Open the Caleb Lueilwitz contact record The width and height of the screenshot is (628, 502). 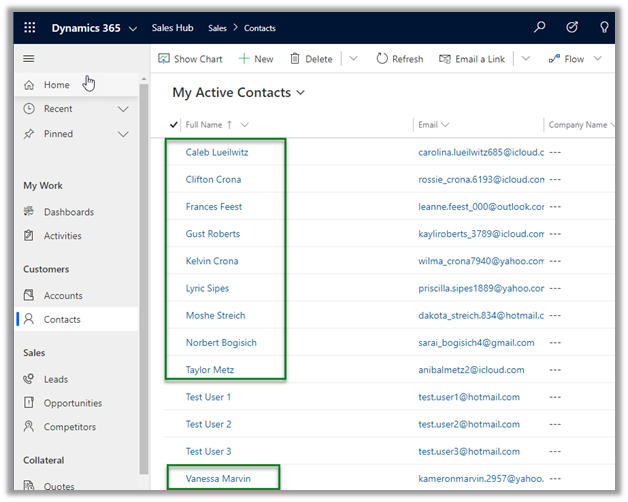click(x=217, y=153)
